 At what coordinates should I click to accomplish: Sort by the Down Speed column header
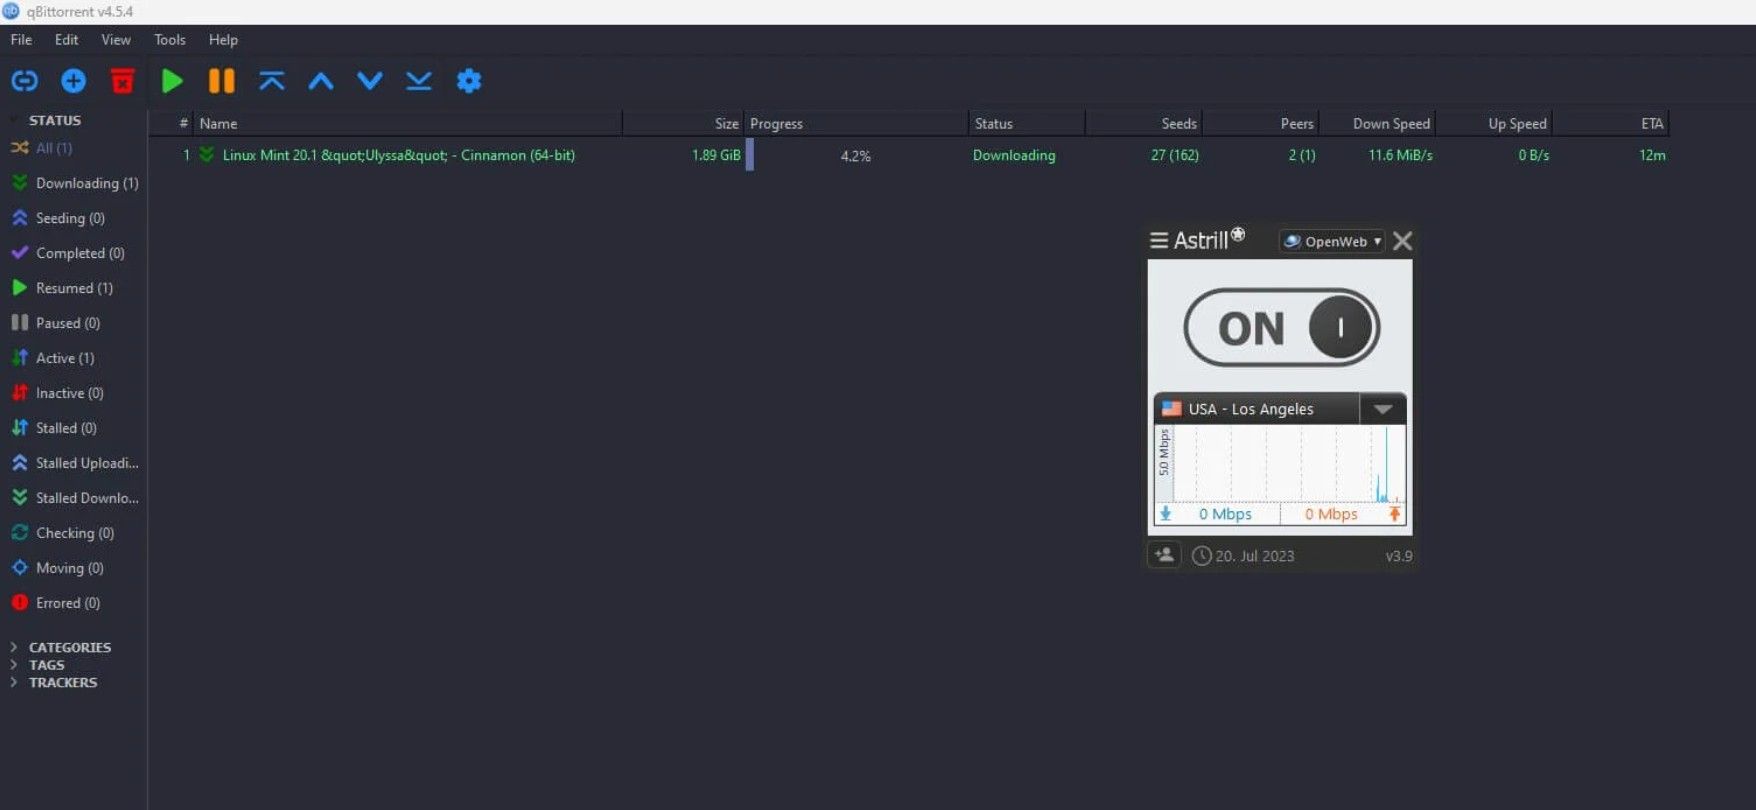(1377, 124)
